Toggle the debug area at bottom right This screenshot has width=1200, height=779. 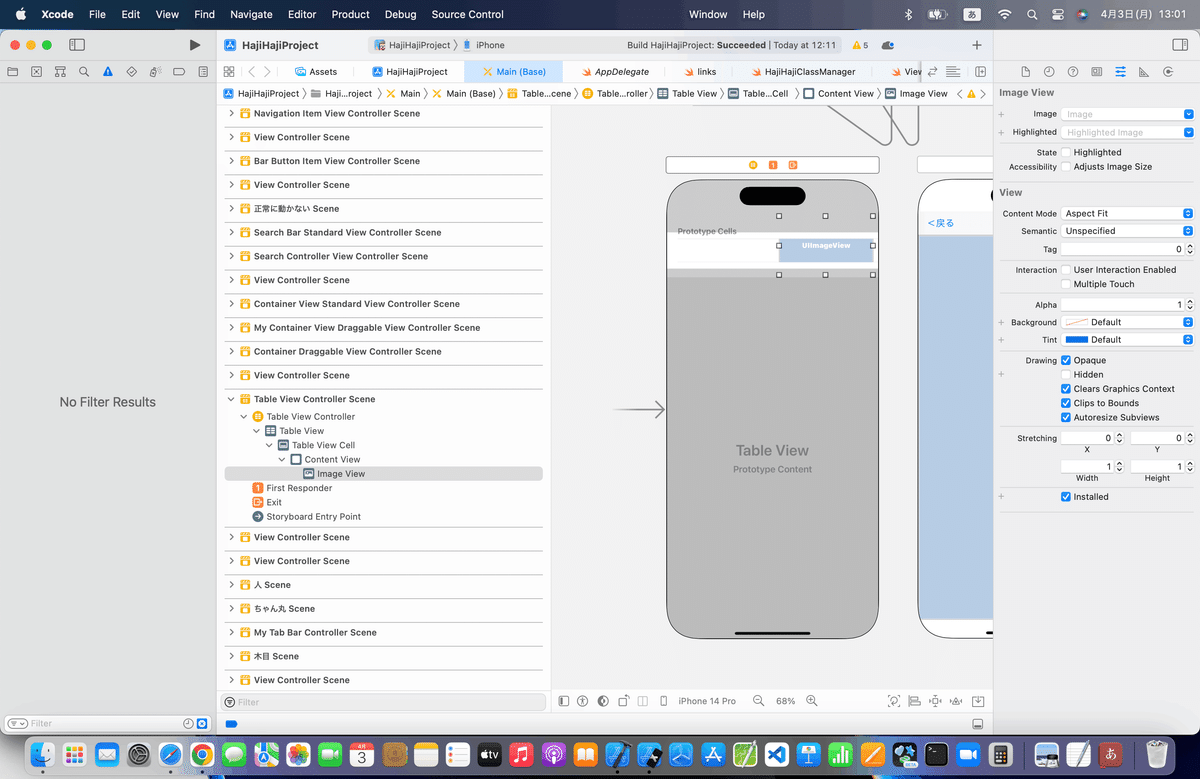(978, 724)
